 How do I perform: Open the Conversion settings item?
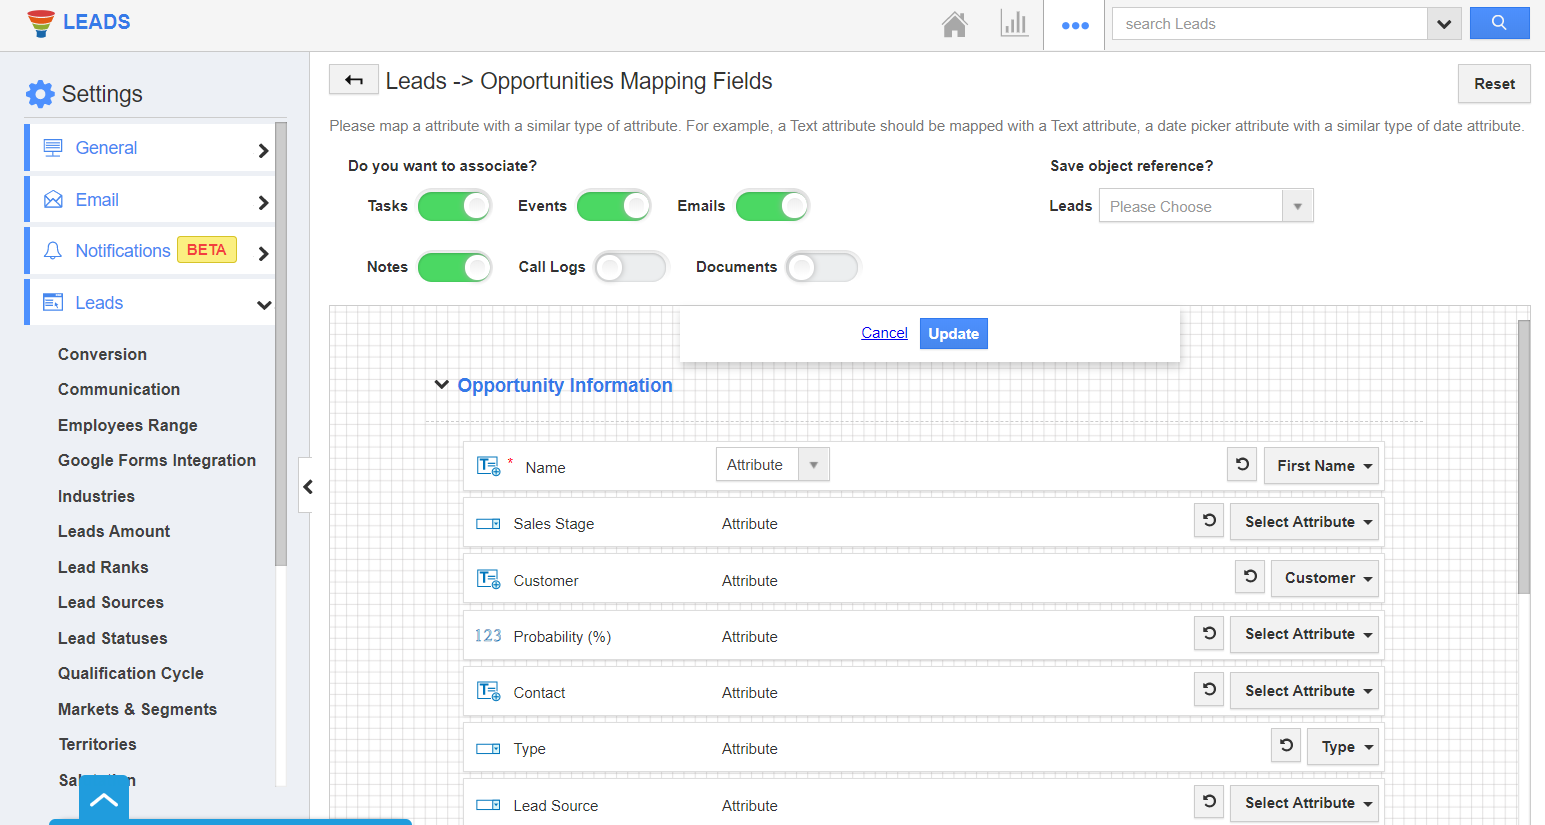[x=102, y=354]
